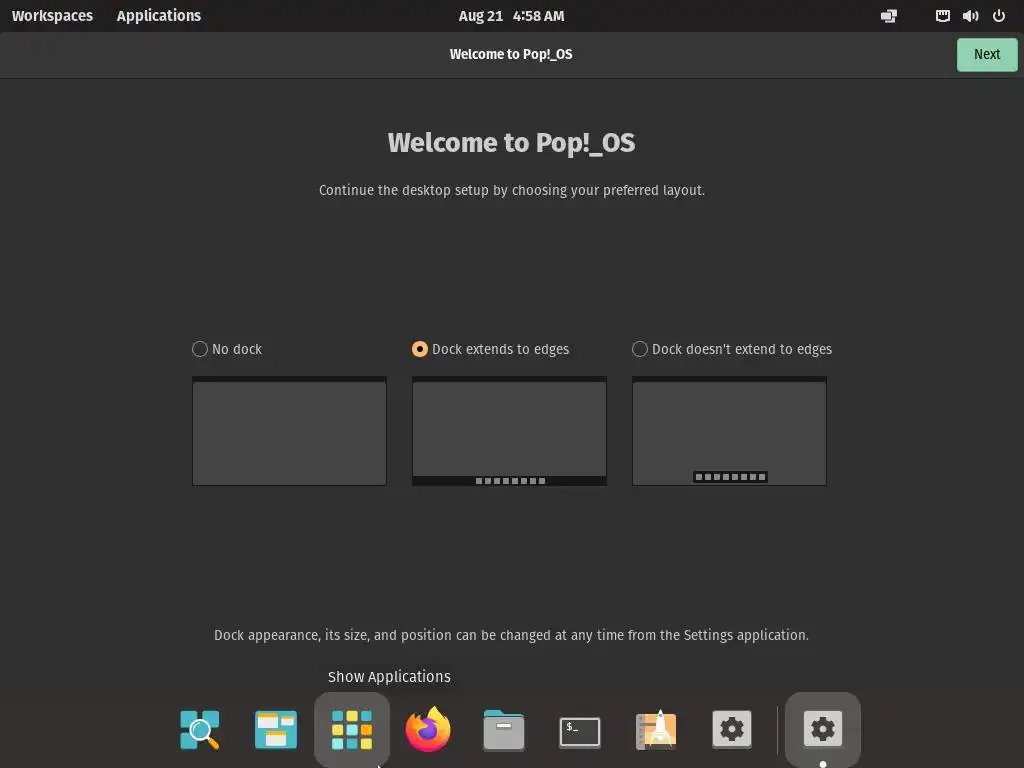Open the Files manager dock icon
This screenshot has height=768, width=1024.
point(504,729)
